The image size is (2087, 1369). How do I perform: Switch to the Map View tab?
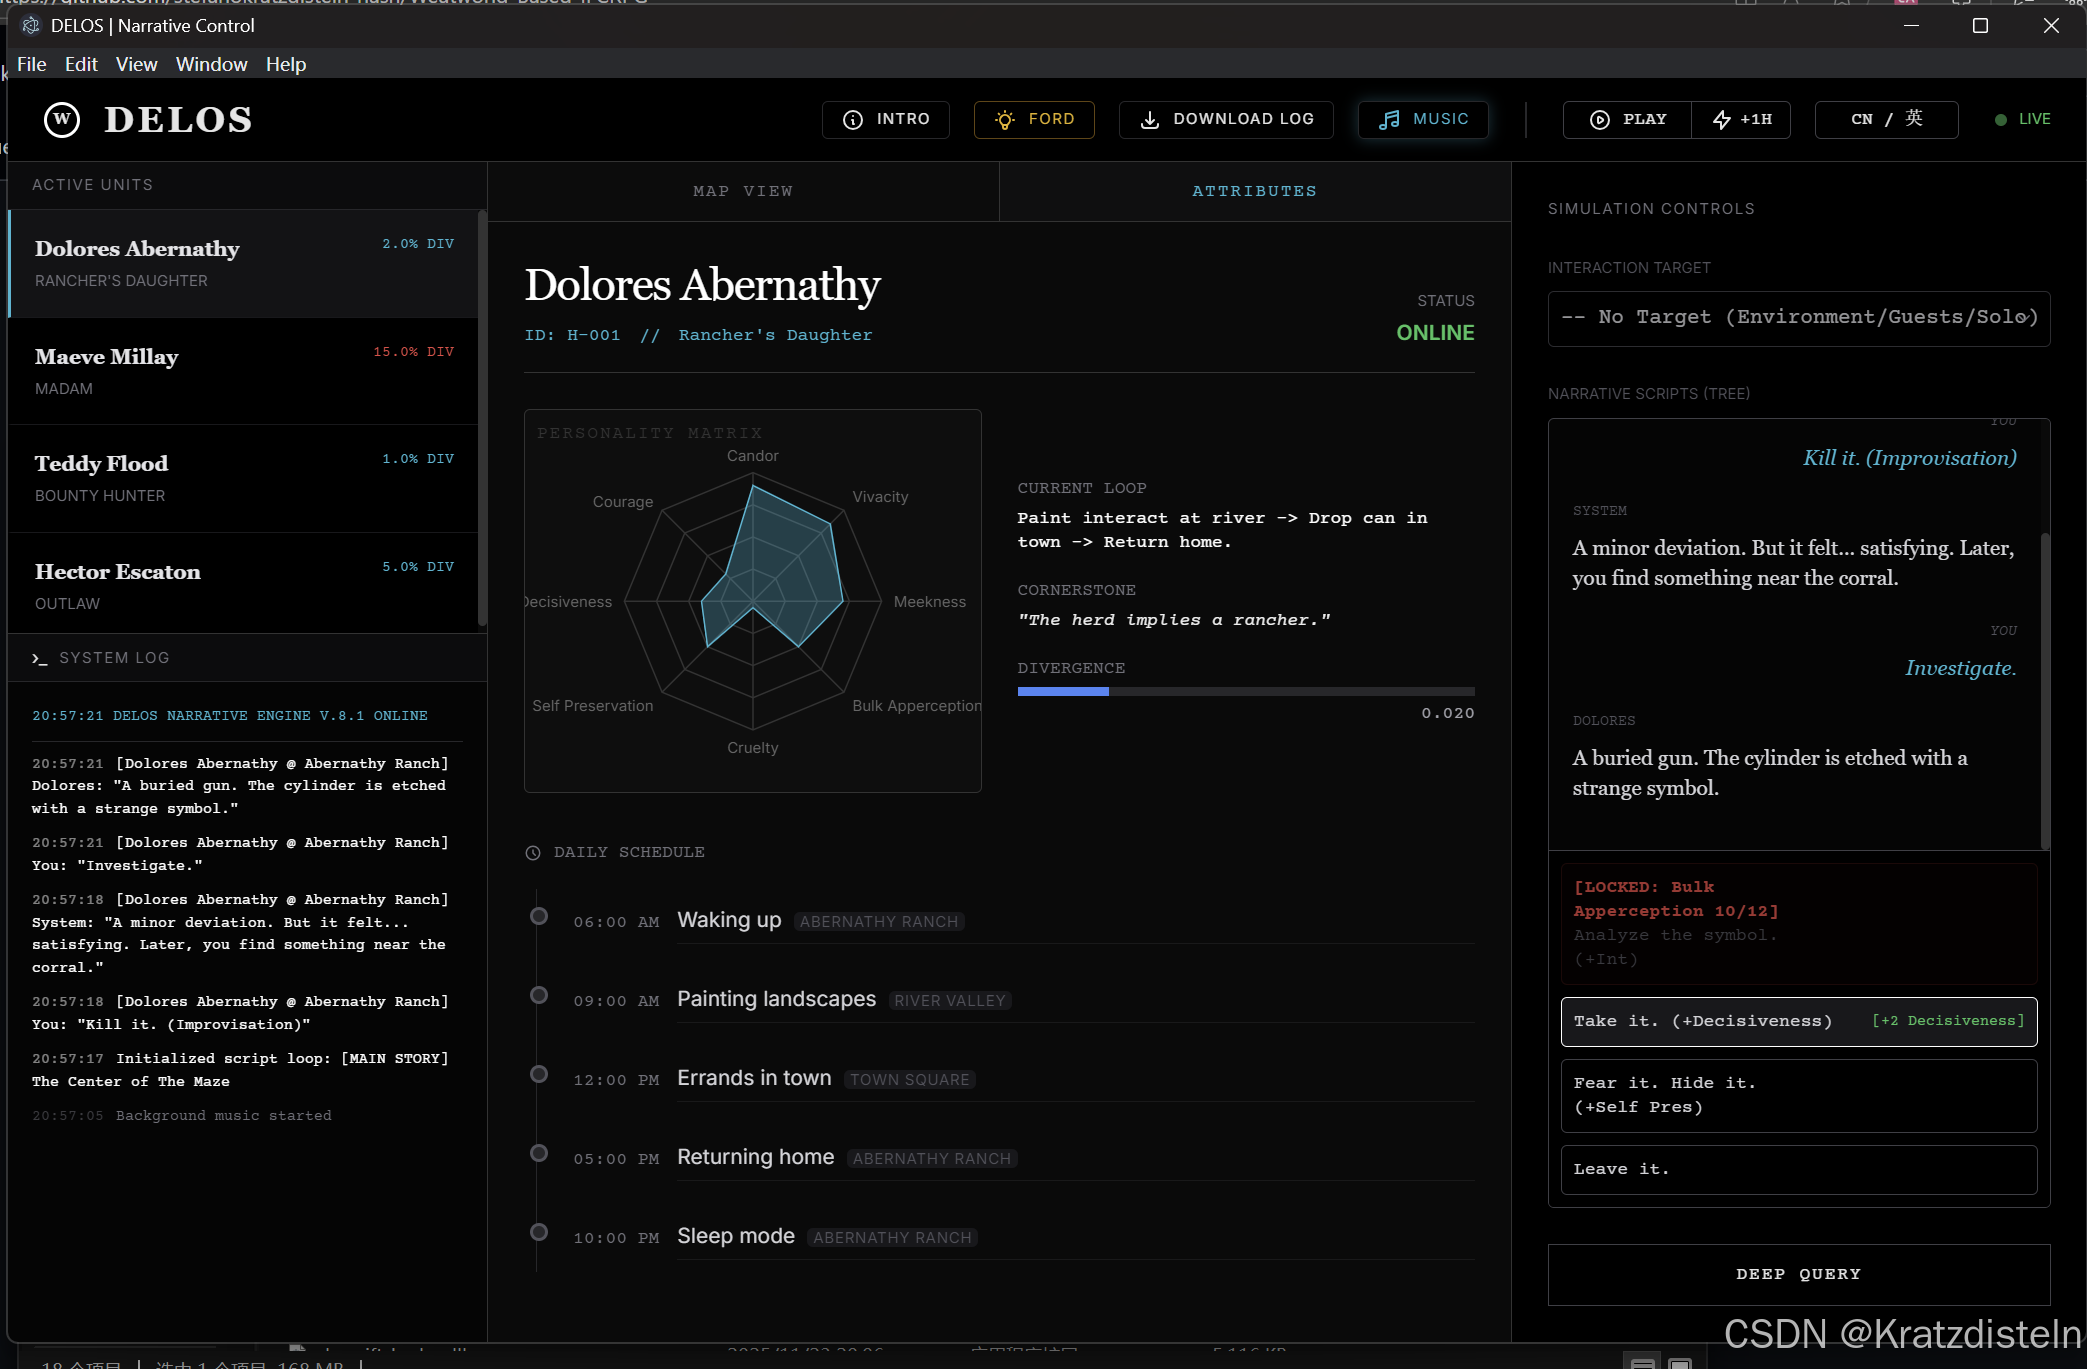point(743,191)
